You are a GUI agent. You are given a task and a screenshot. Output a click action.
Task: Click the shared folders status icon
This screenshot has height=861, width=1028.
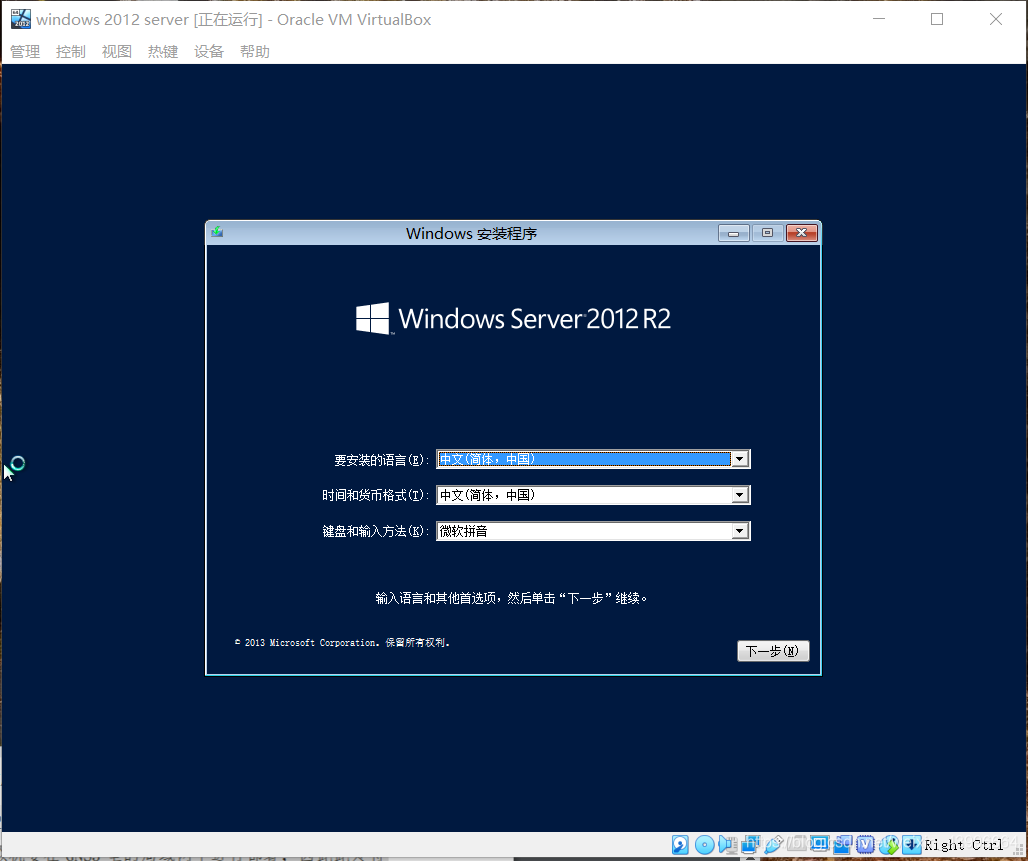[x=796, y=844]
